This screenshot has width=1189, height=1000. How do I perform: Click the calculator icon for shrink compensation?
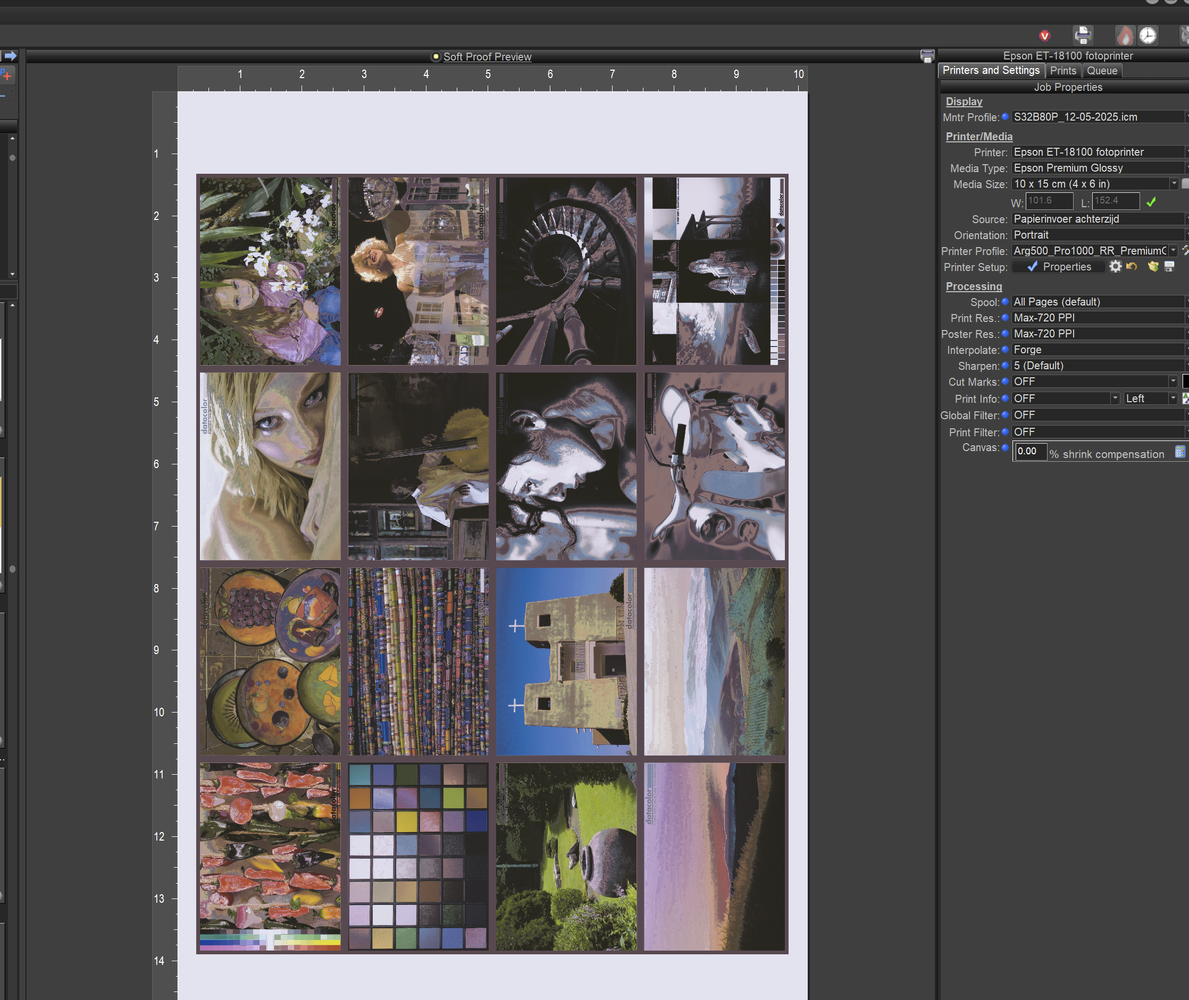click(1180, 452)
